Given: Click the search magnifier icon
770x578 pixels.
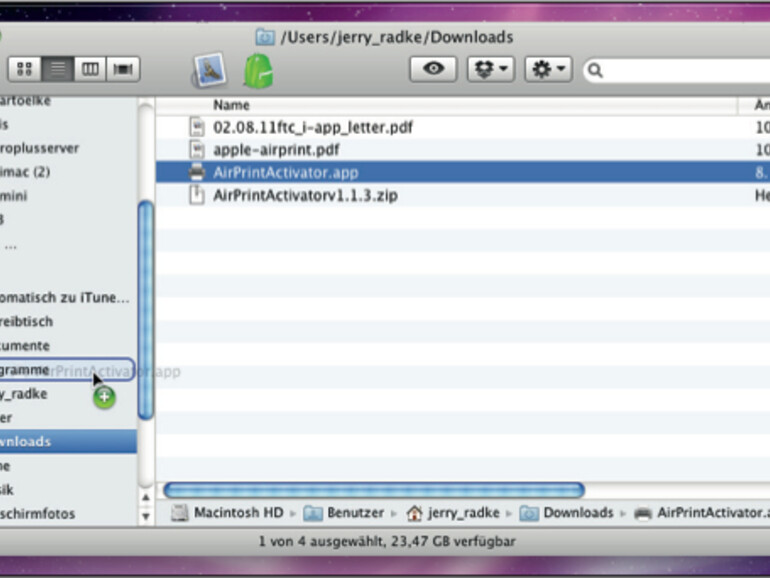Looking at the screenshot, I should click(x=595, y=70).
